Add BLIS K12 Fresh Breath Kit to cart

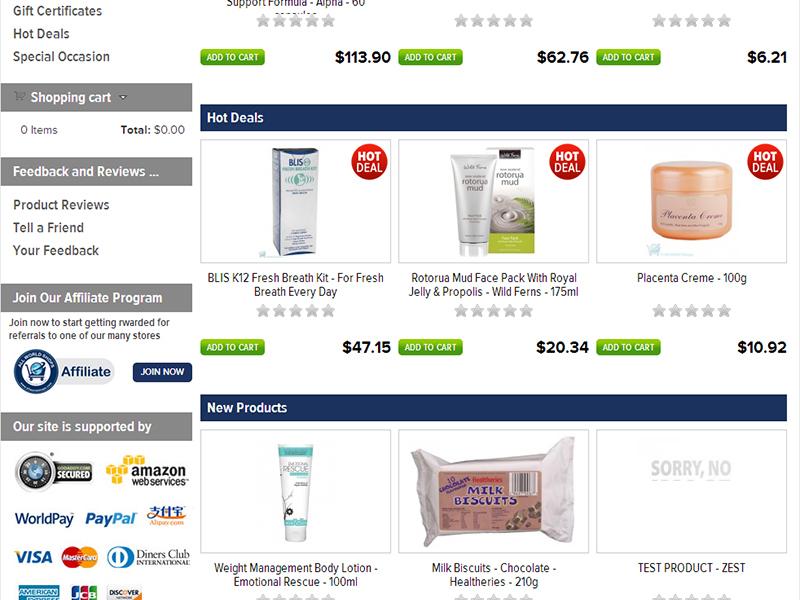(x=233, y=347)
